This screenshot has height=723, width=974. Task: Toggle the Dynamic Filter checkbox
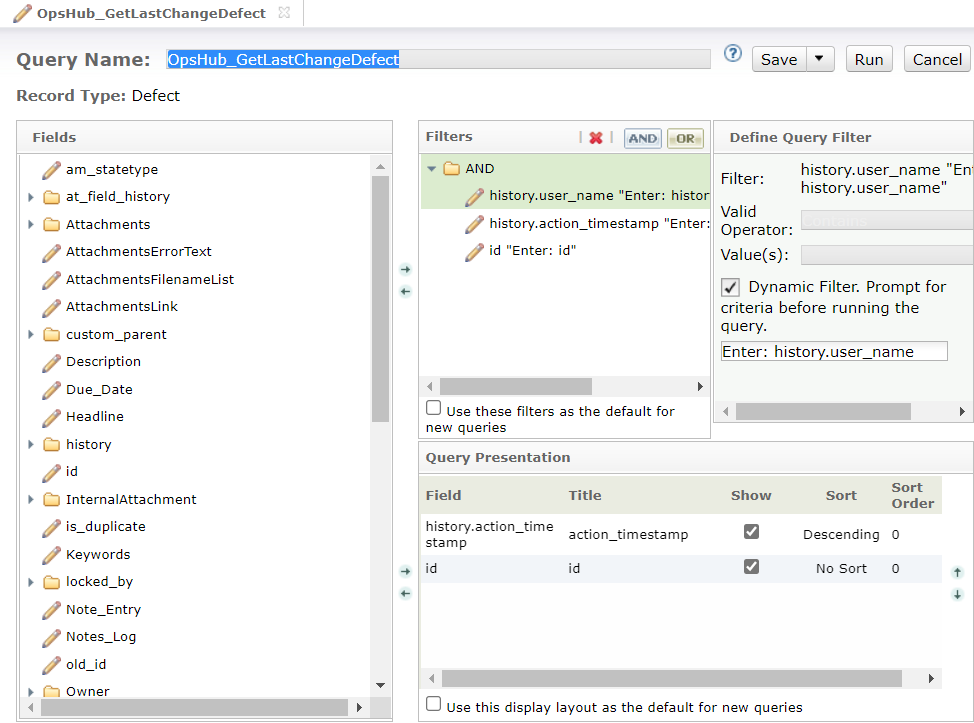pos(731,287)
